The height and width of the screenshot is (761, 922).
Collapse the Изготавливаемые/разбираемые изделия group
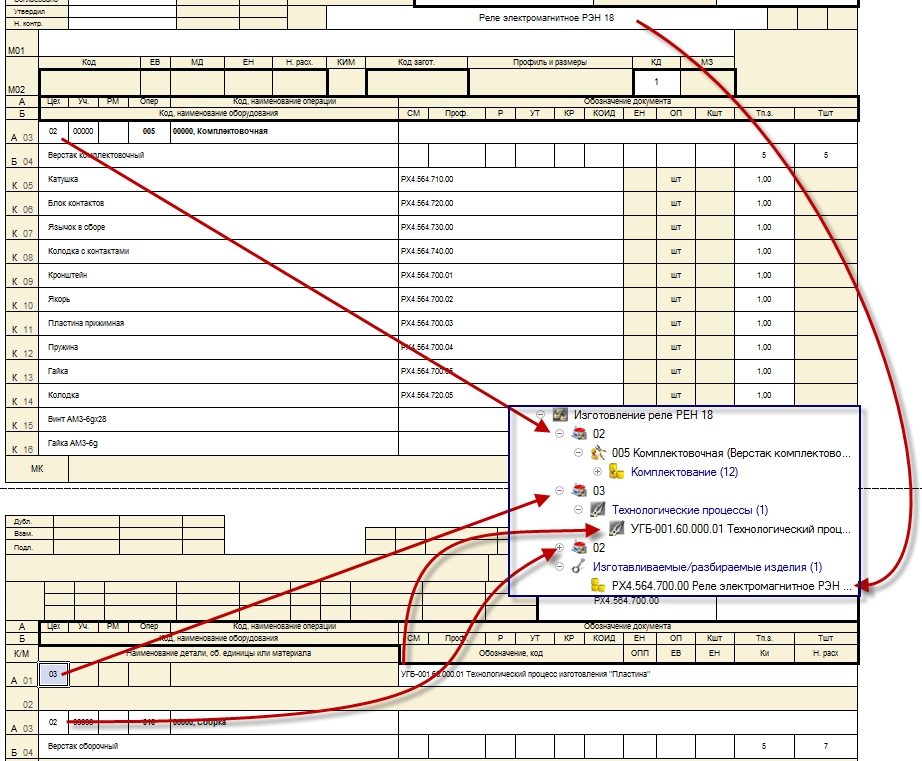(559, 567)
